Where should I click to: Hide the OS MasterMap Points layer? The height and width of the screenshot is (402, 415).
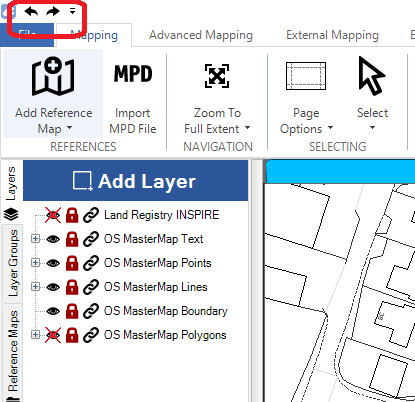coord(53,263)
